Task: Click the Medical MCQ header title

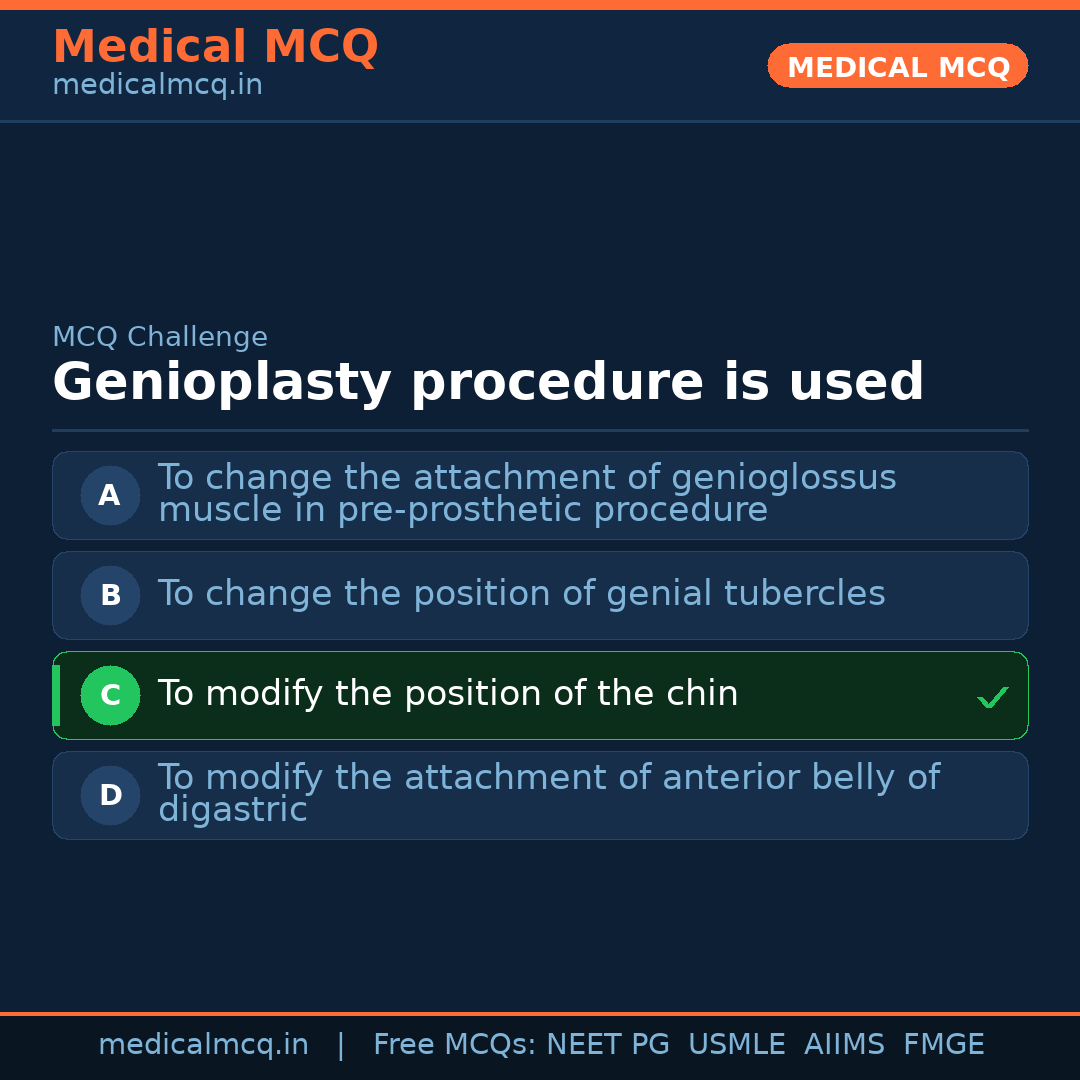Action: [x=215, y=47]
